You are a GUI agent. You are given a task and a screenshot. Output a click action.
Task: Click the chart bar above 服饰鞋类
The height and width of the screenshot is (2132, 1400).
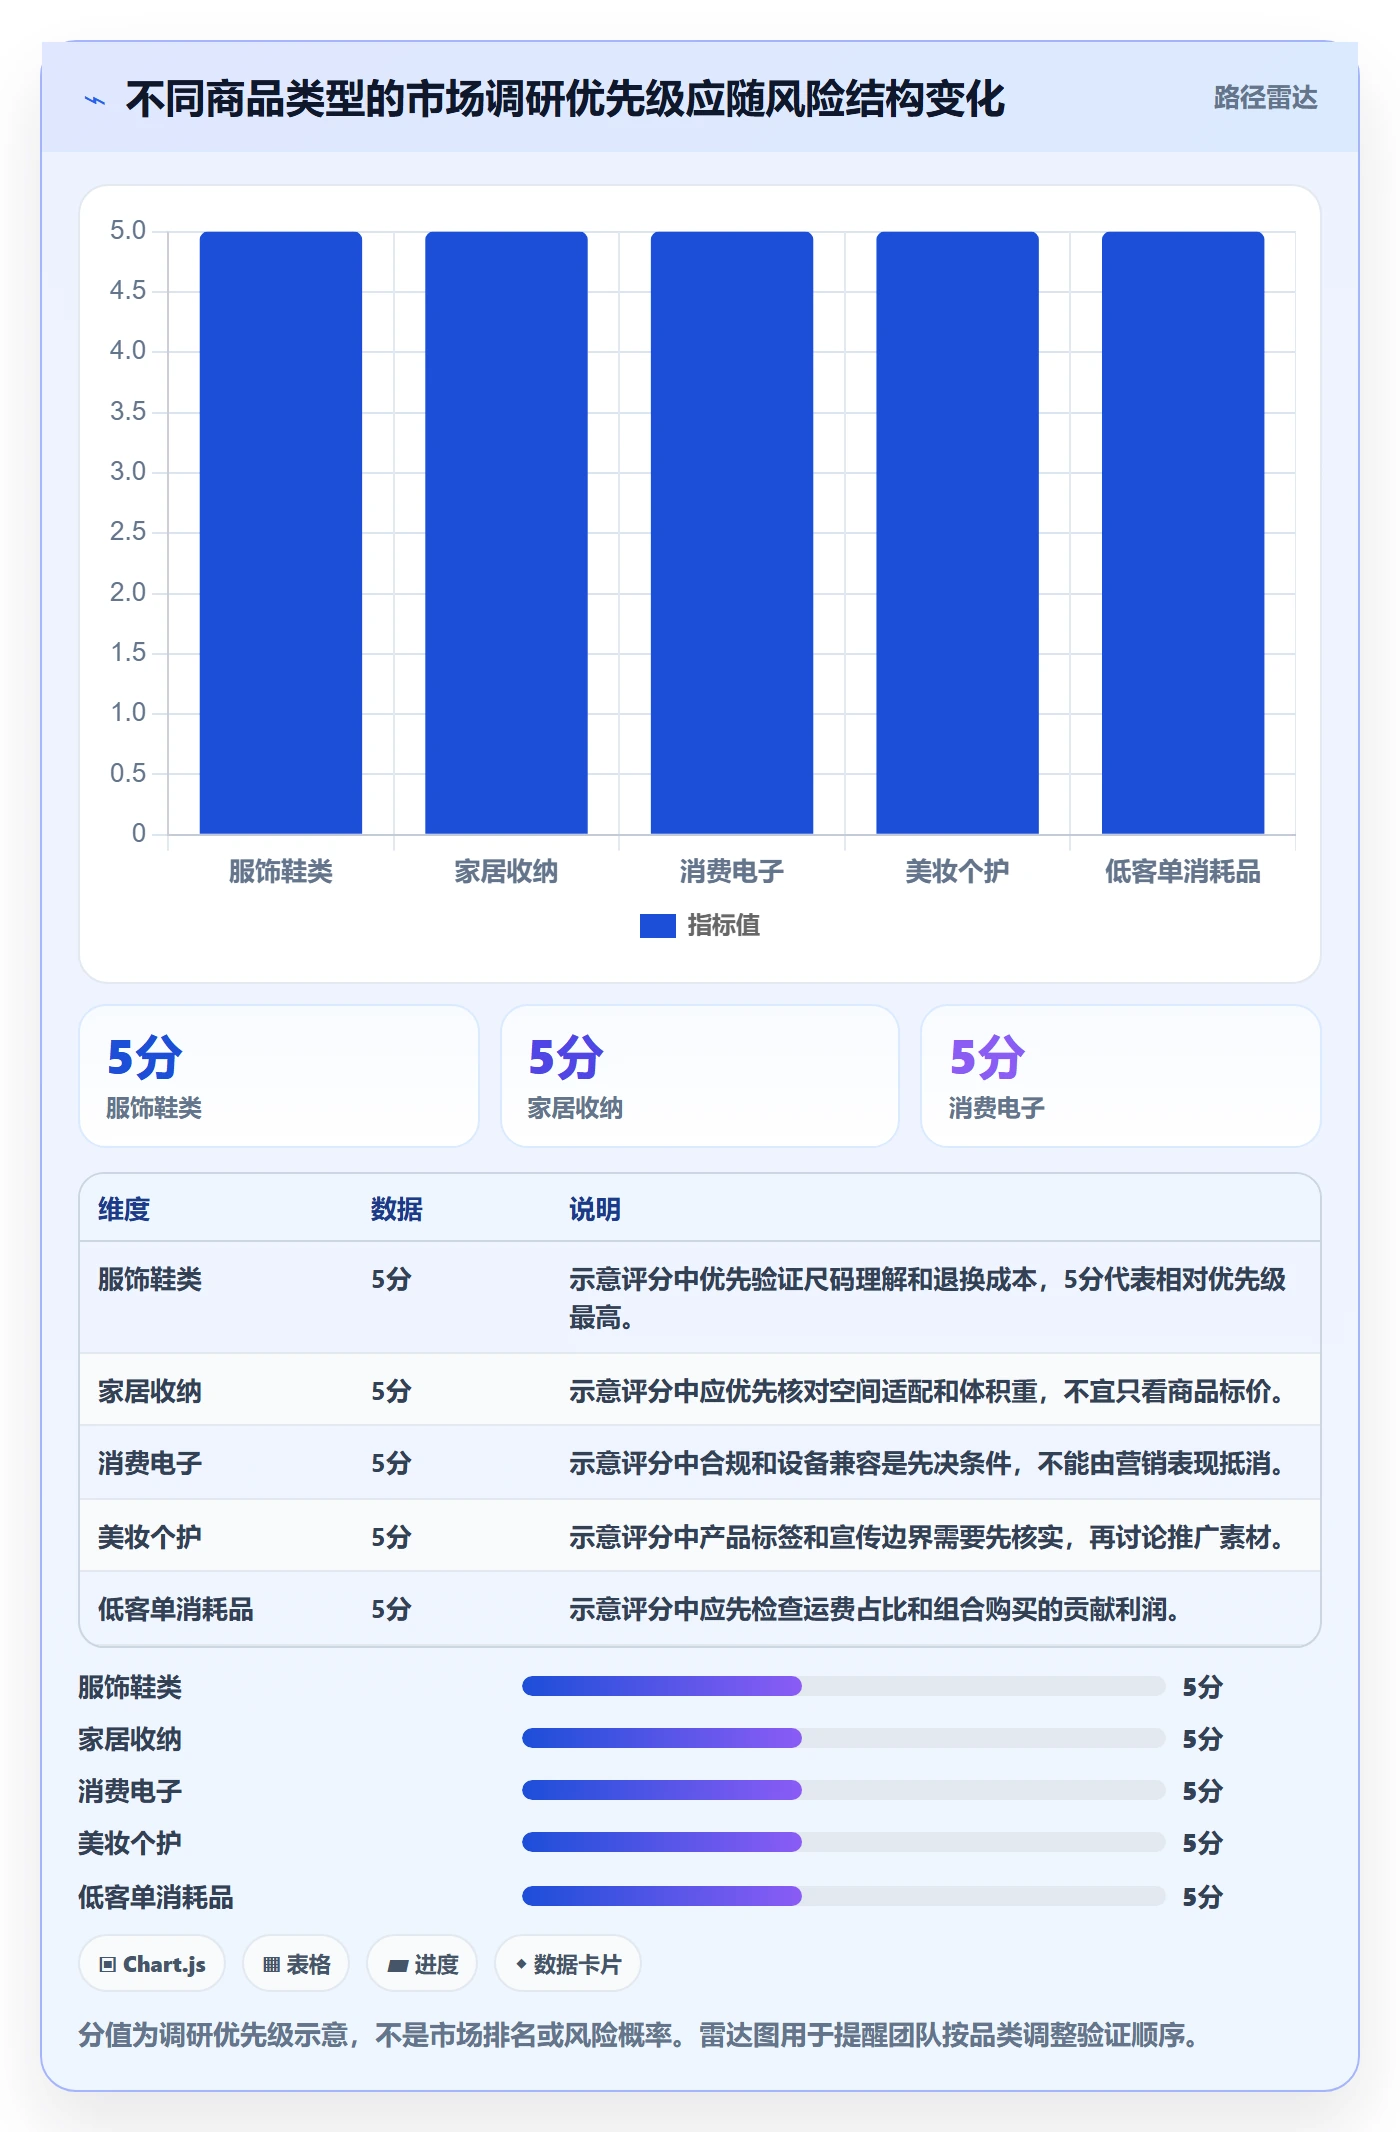[x=281, y=532]
